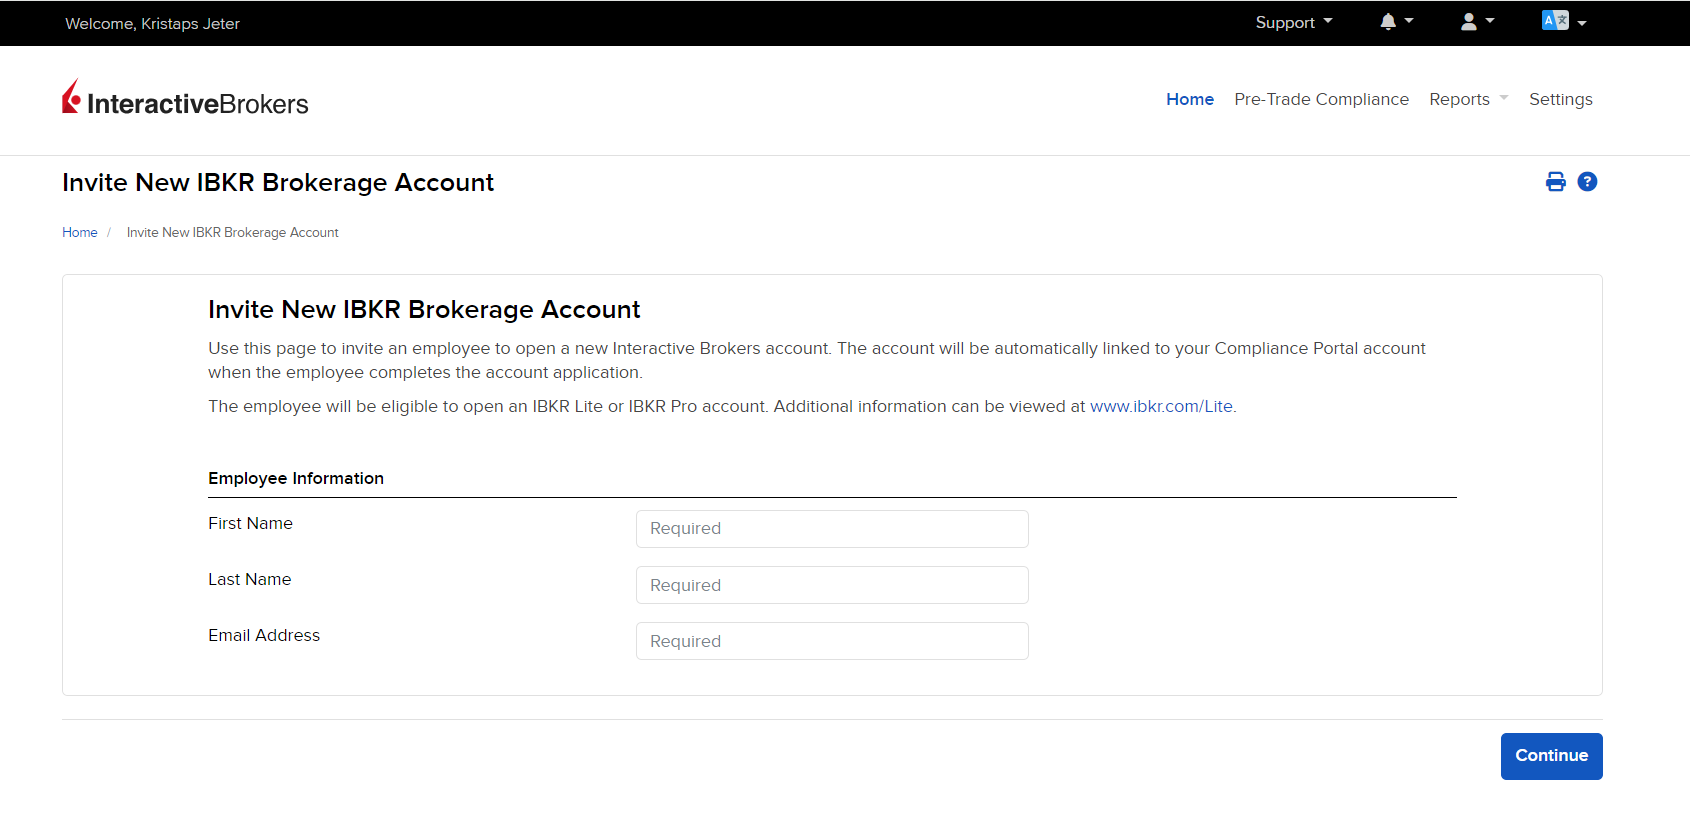The width and height of the screenshot is (1690, 815).
Task: Focus the First Name input field
Action: tap(832, 529)
